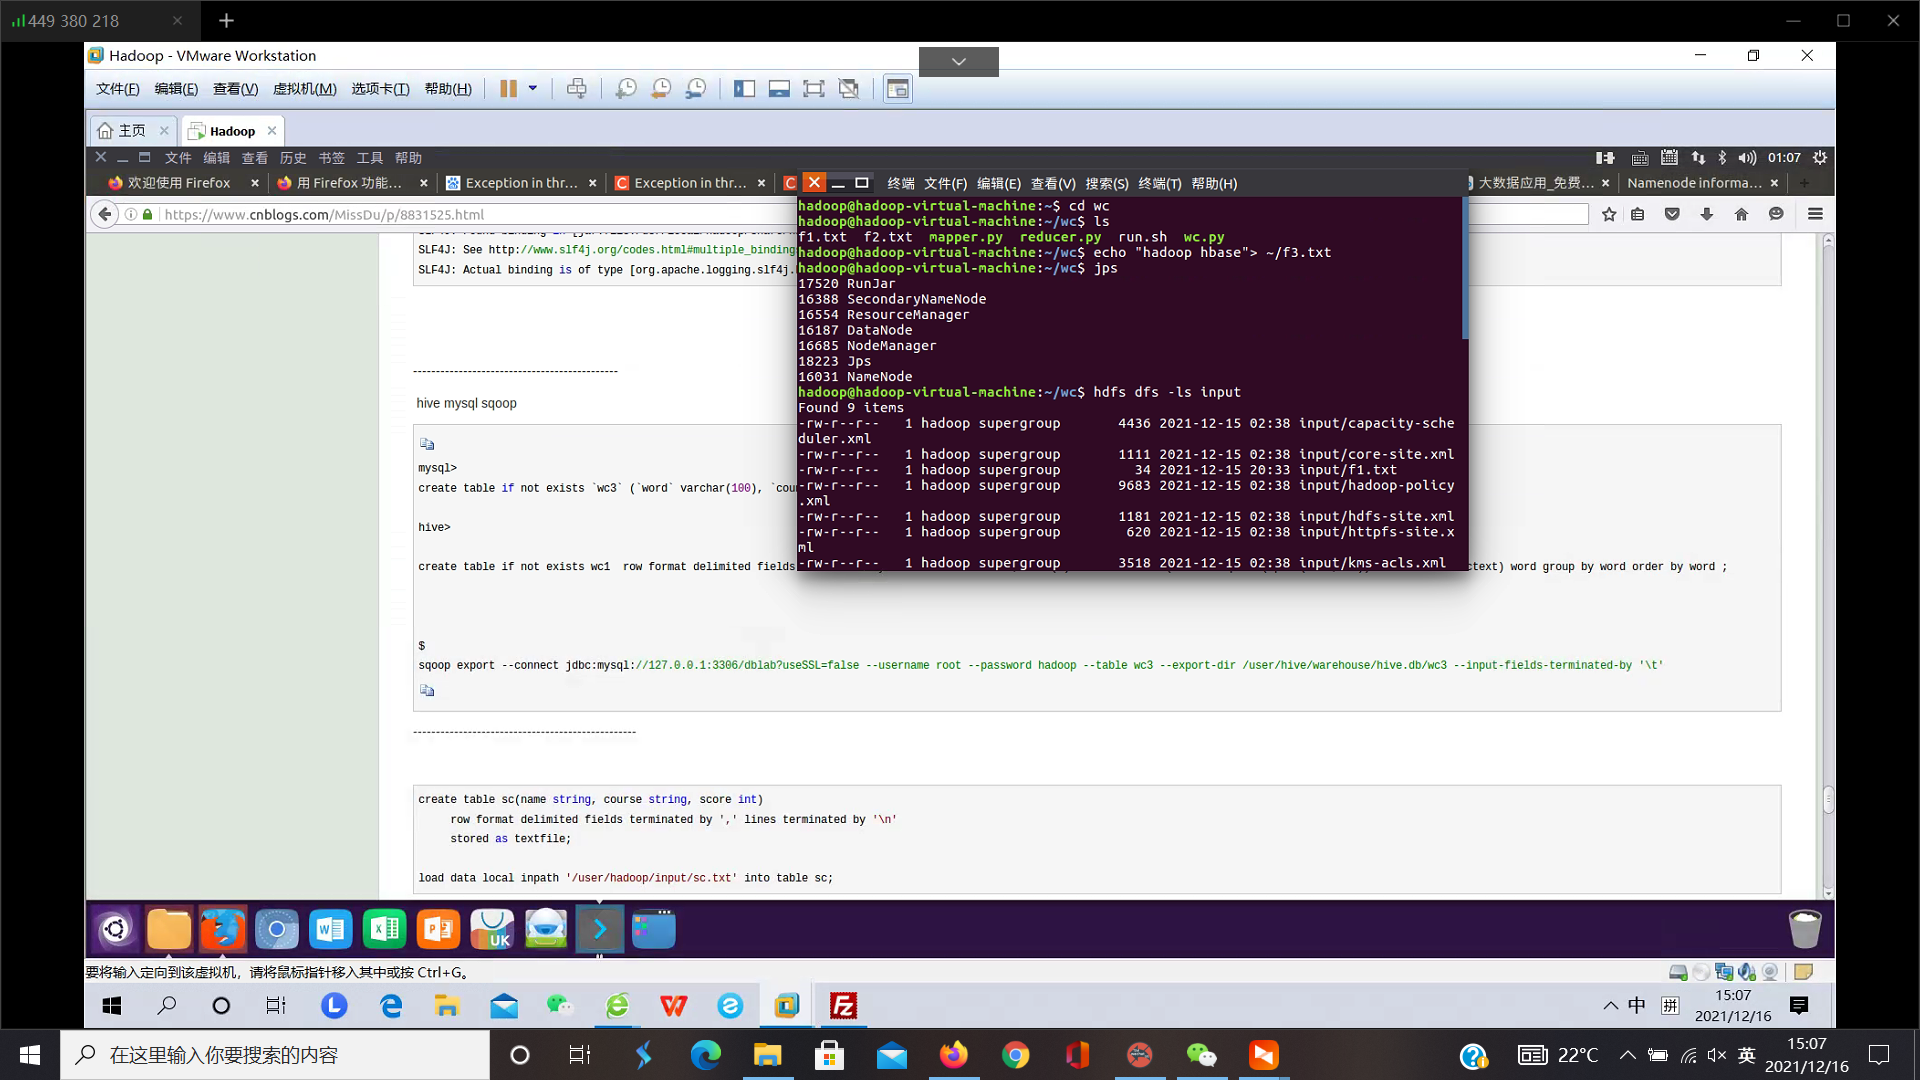Open Firefox hamburger menu
Viewport: 1920px width, 1080px height.
click(1815, 214)
